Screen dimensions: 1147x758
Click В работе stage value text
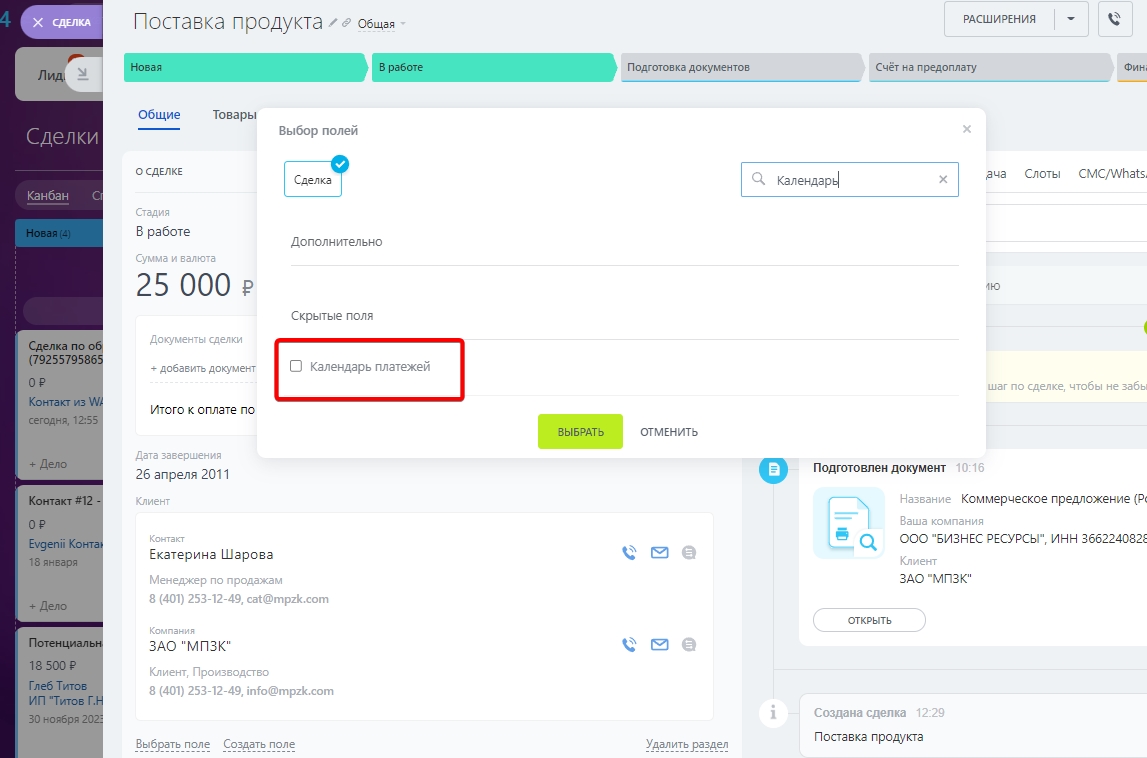tap(162, 231)
